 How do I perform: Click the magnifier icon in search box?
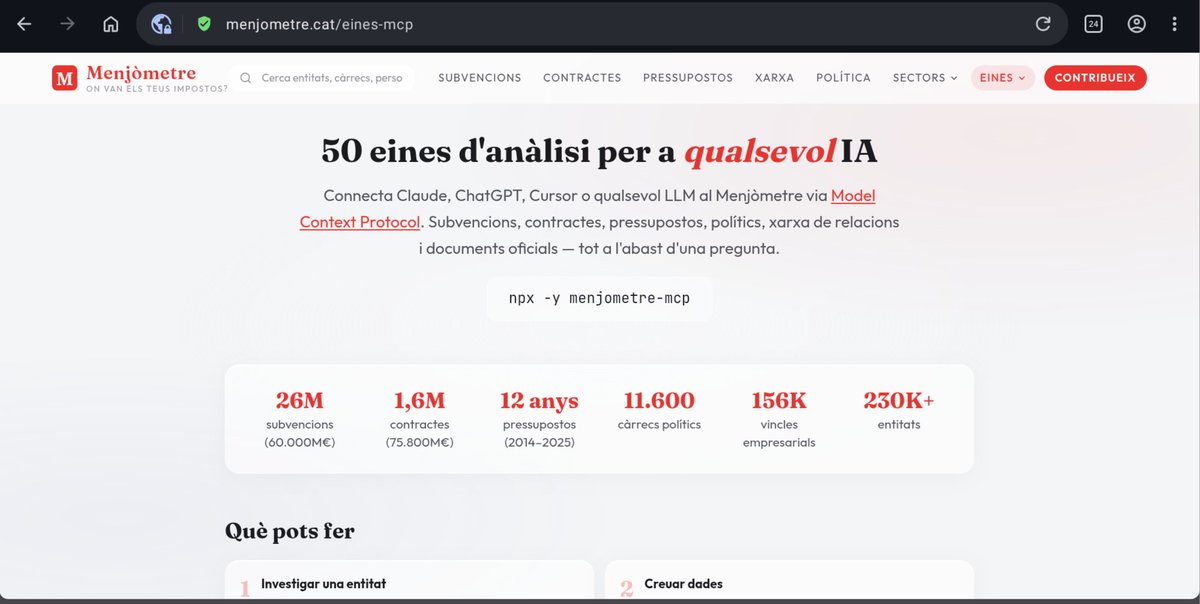point(245,78)
